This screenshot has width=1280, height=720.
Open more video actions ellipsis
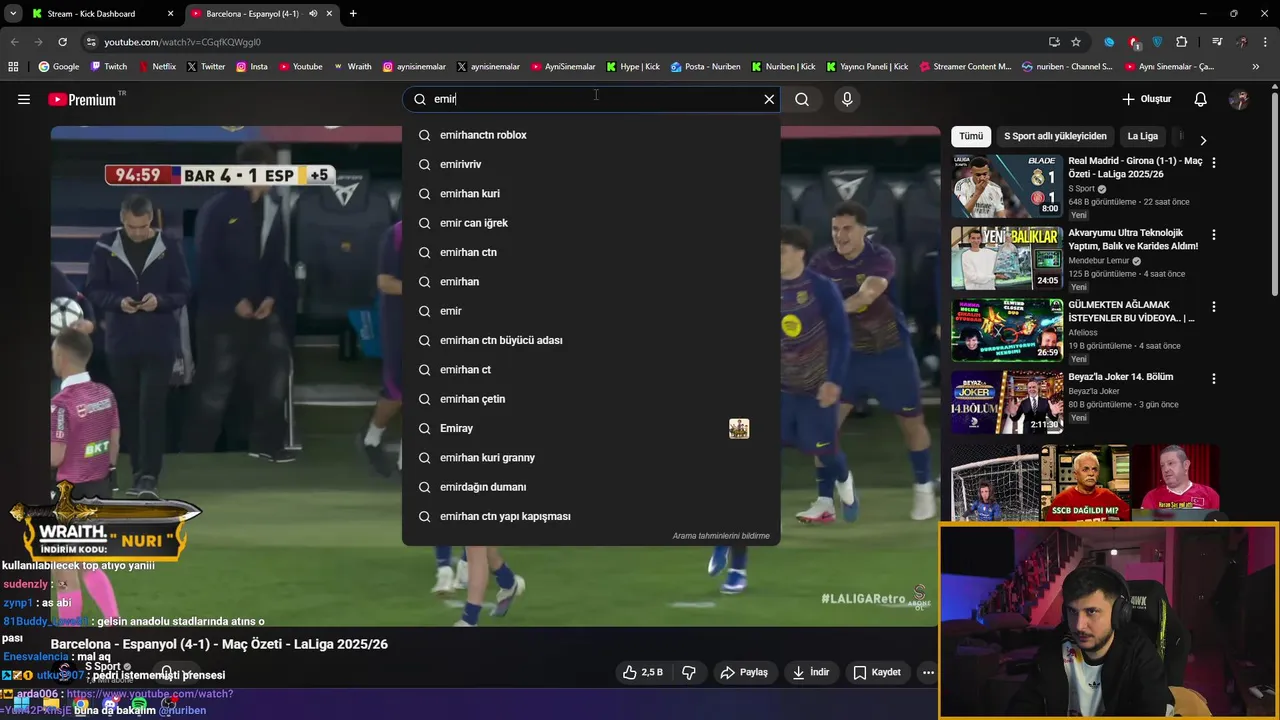point(928,672)
